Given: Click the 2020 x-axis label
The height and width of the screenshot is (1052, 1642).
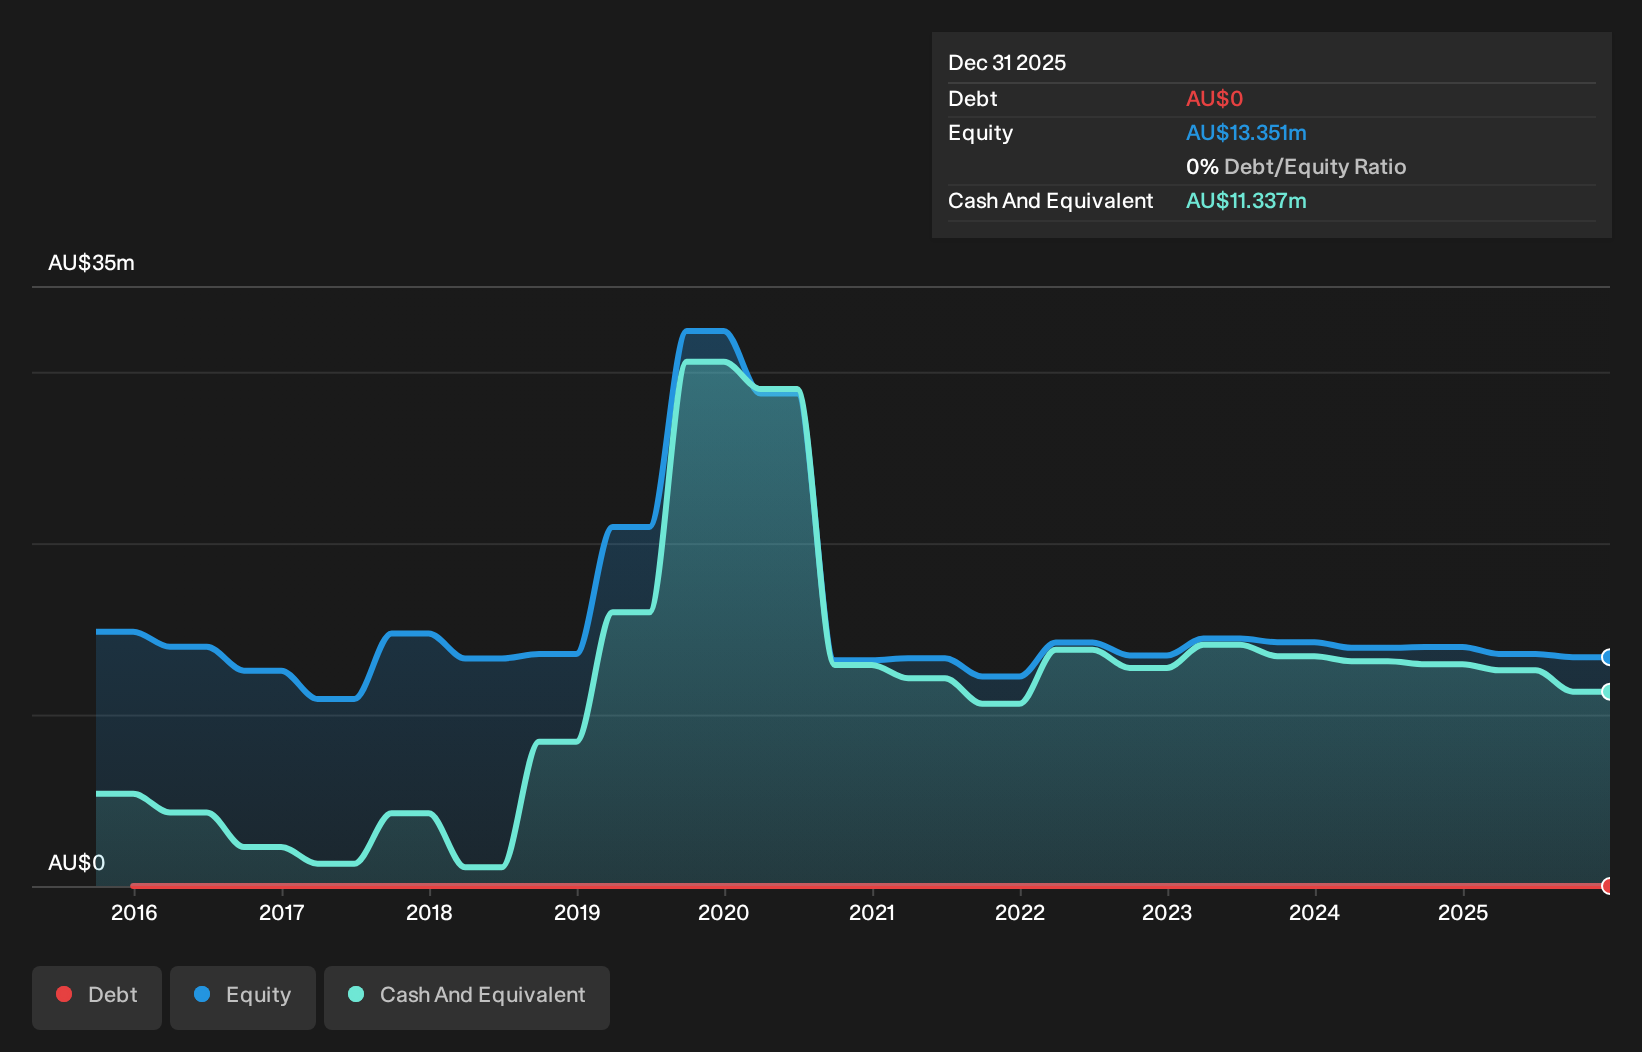Looking at the screenshot, I should pyautogui.click(x=724, y=913).
